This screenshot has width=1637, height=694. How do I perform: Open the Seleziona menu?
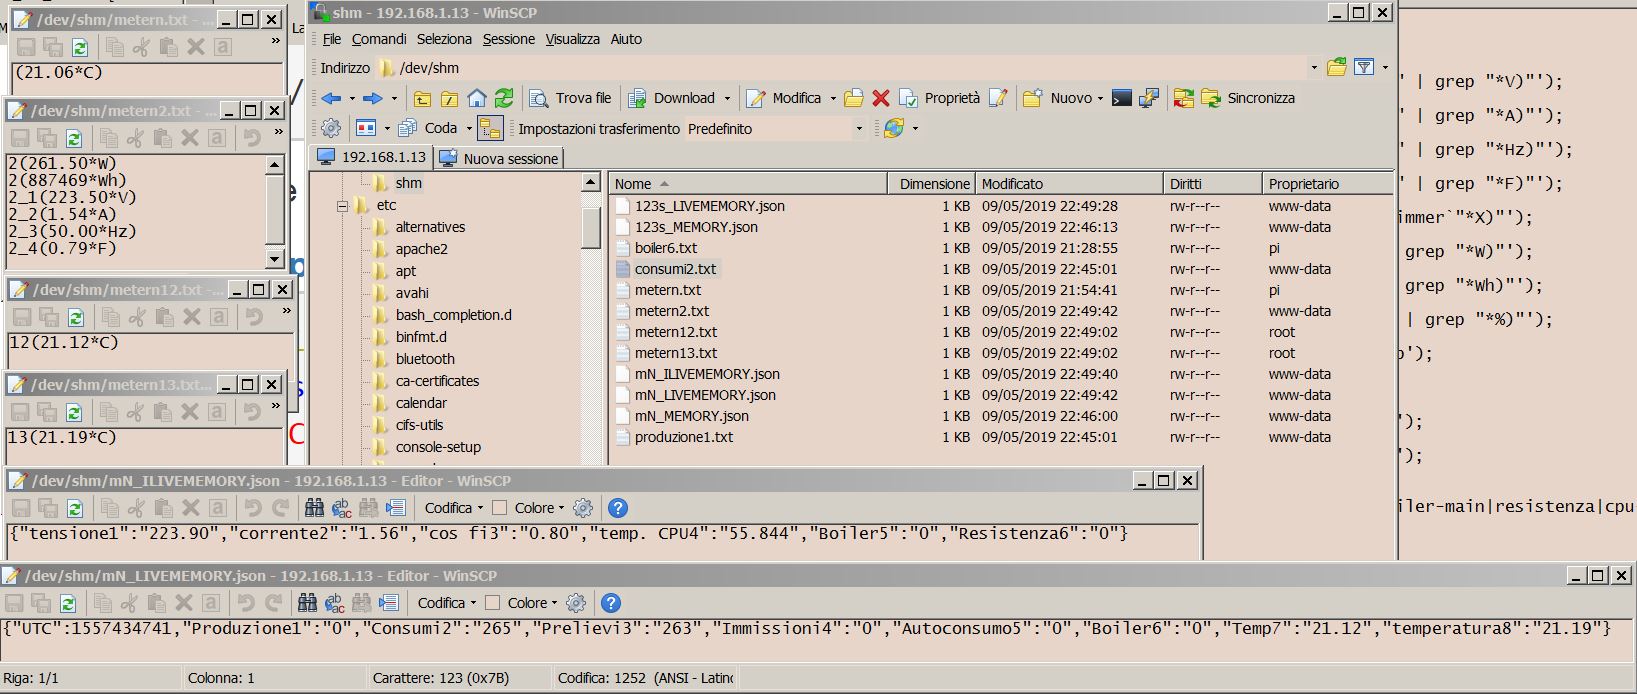click(444, 39)
